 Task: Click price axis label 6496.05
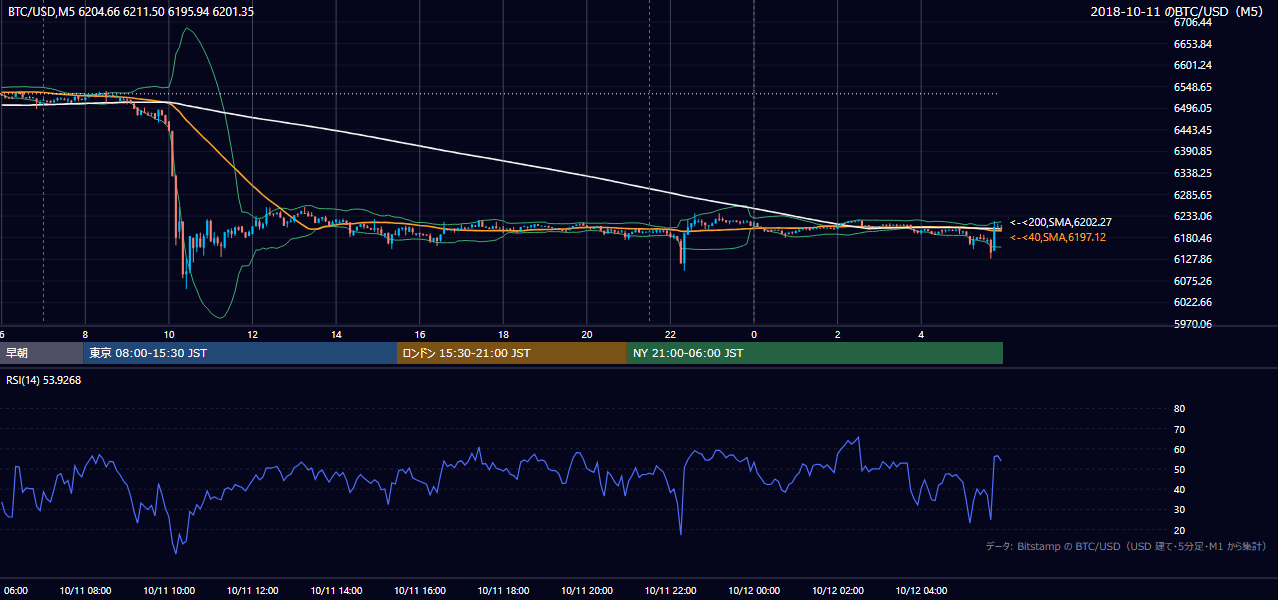(x=1193, y=108)
